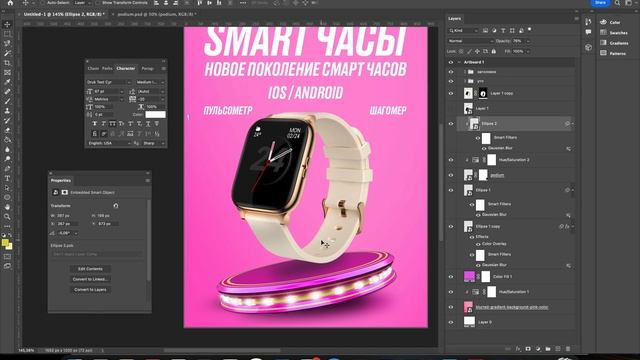Open the layer Kind filter dropdown
The image size is (640, 360).
tap(463, 31)
